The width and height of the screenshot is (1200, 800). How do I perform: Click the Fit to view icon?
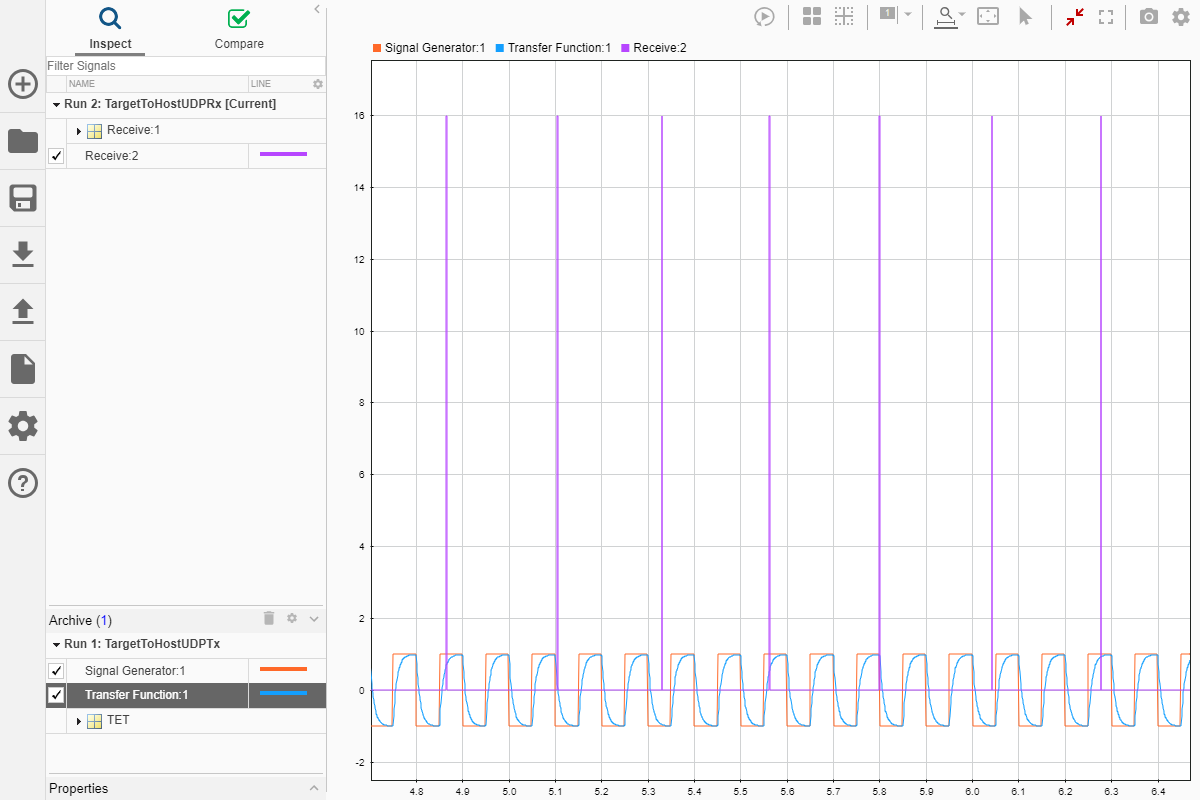(x=988, y=17)
